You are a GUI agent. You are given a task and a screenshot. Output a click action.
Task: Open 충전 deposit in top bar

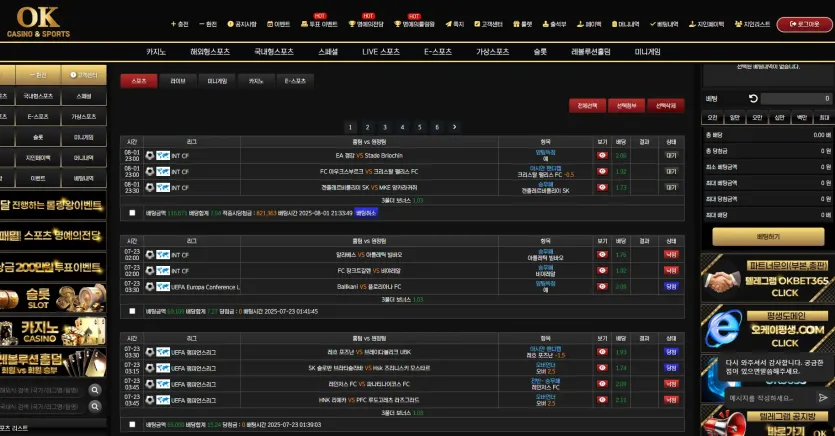(x=179, y=24)
